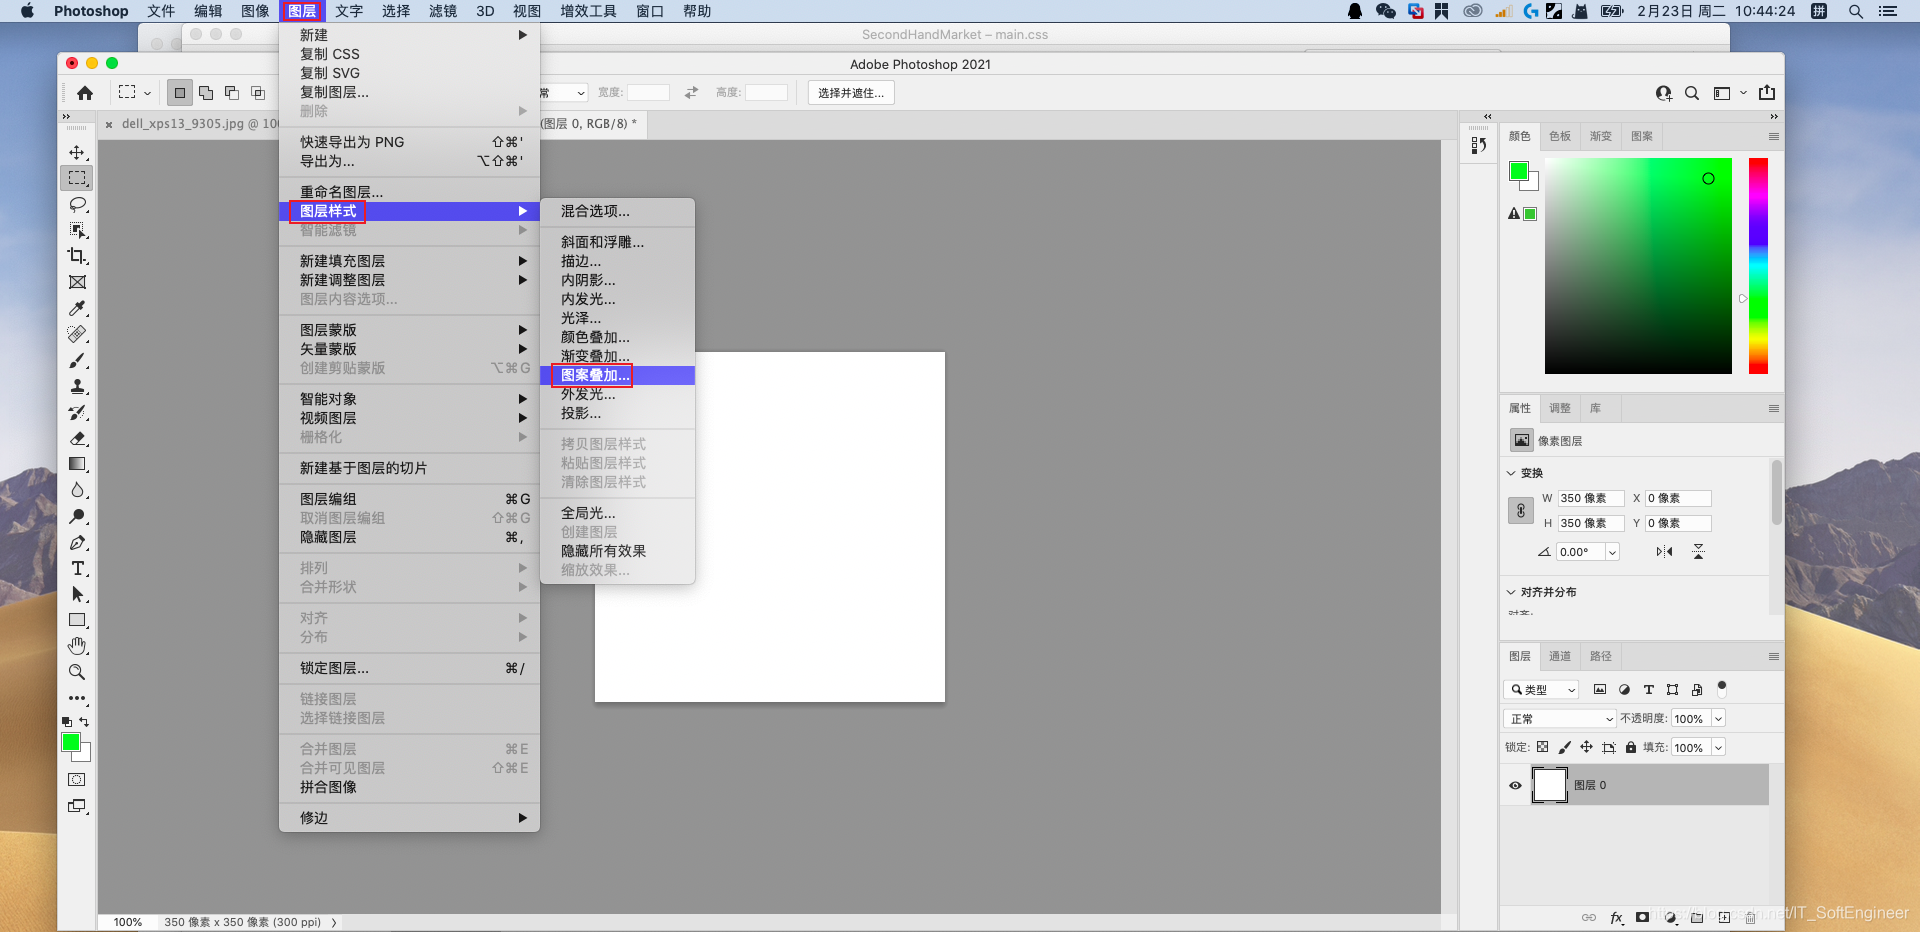Click the 选择并遮住... button
This screenshot has height=932, width=1920.
tap(851, 93)
